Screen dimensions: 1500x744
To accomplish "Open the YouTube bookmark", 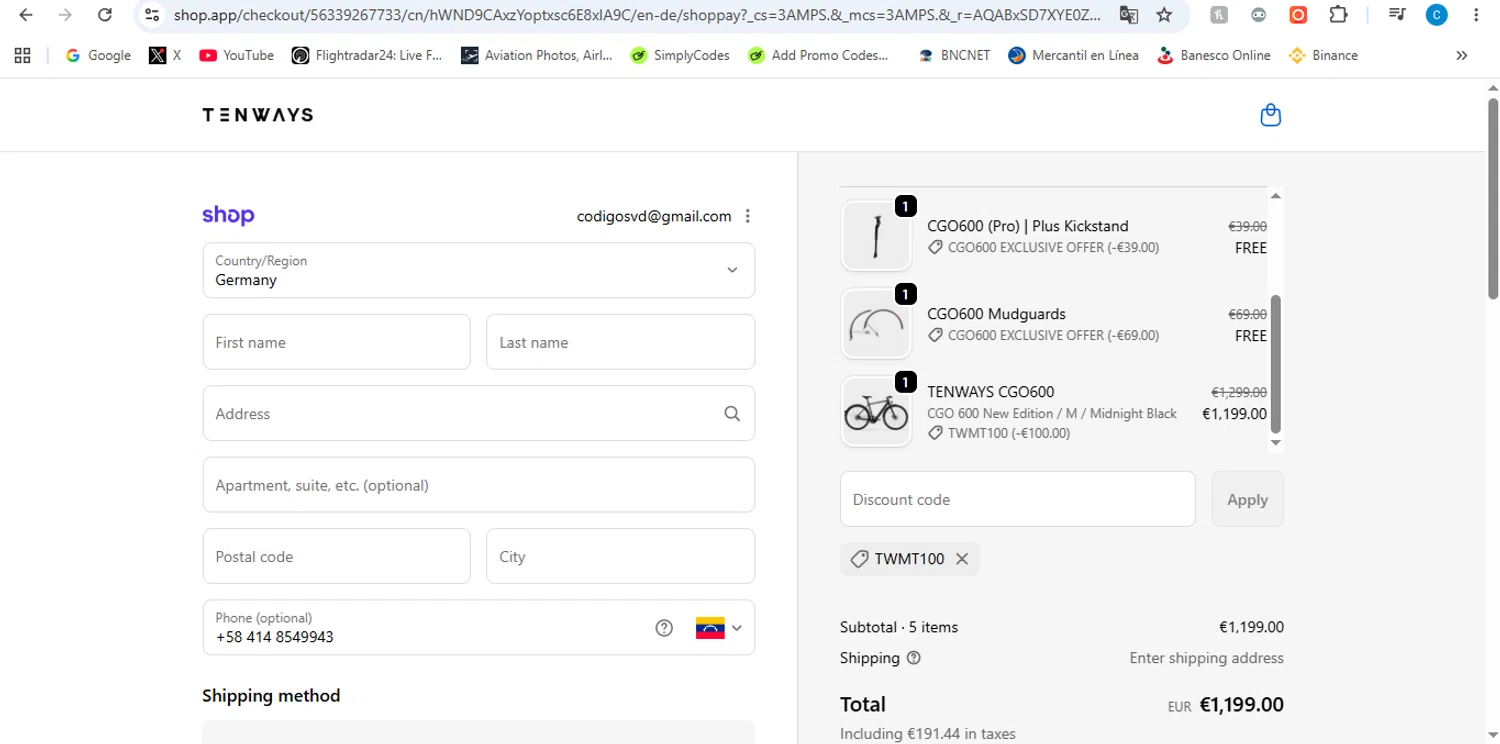I will pyautogui.click(x=237, y=56).
